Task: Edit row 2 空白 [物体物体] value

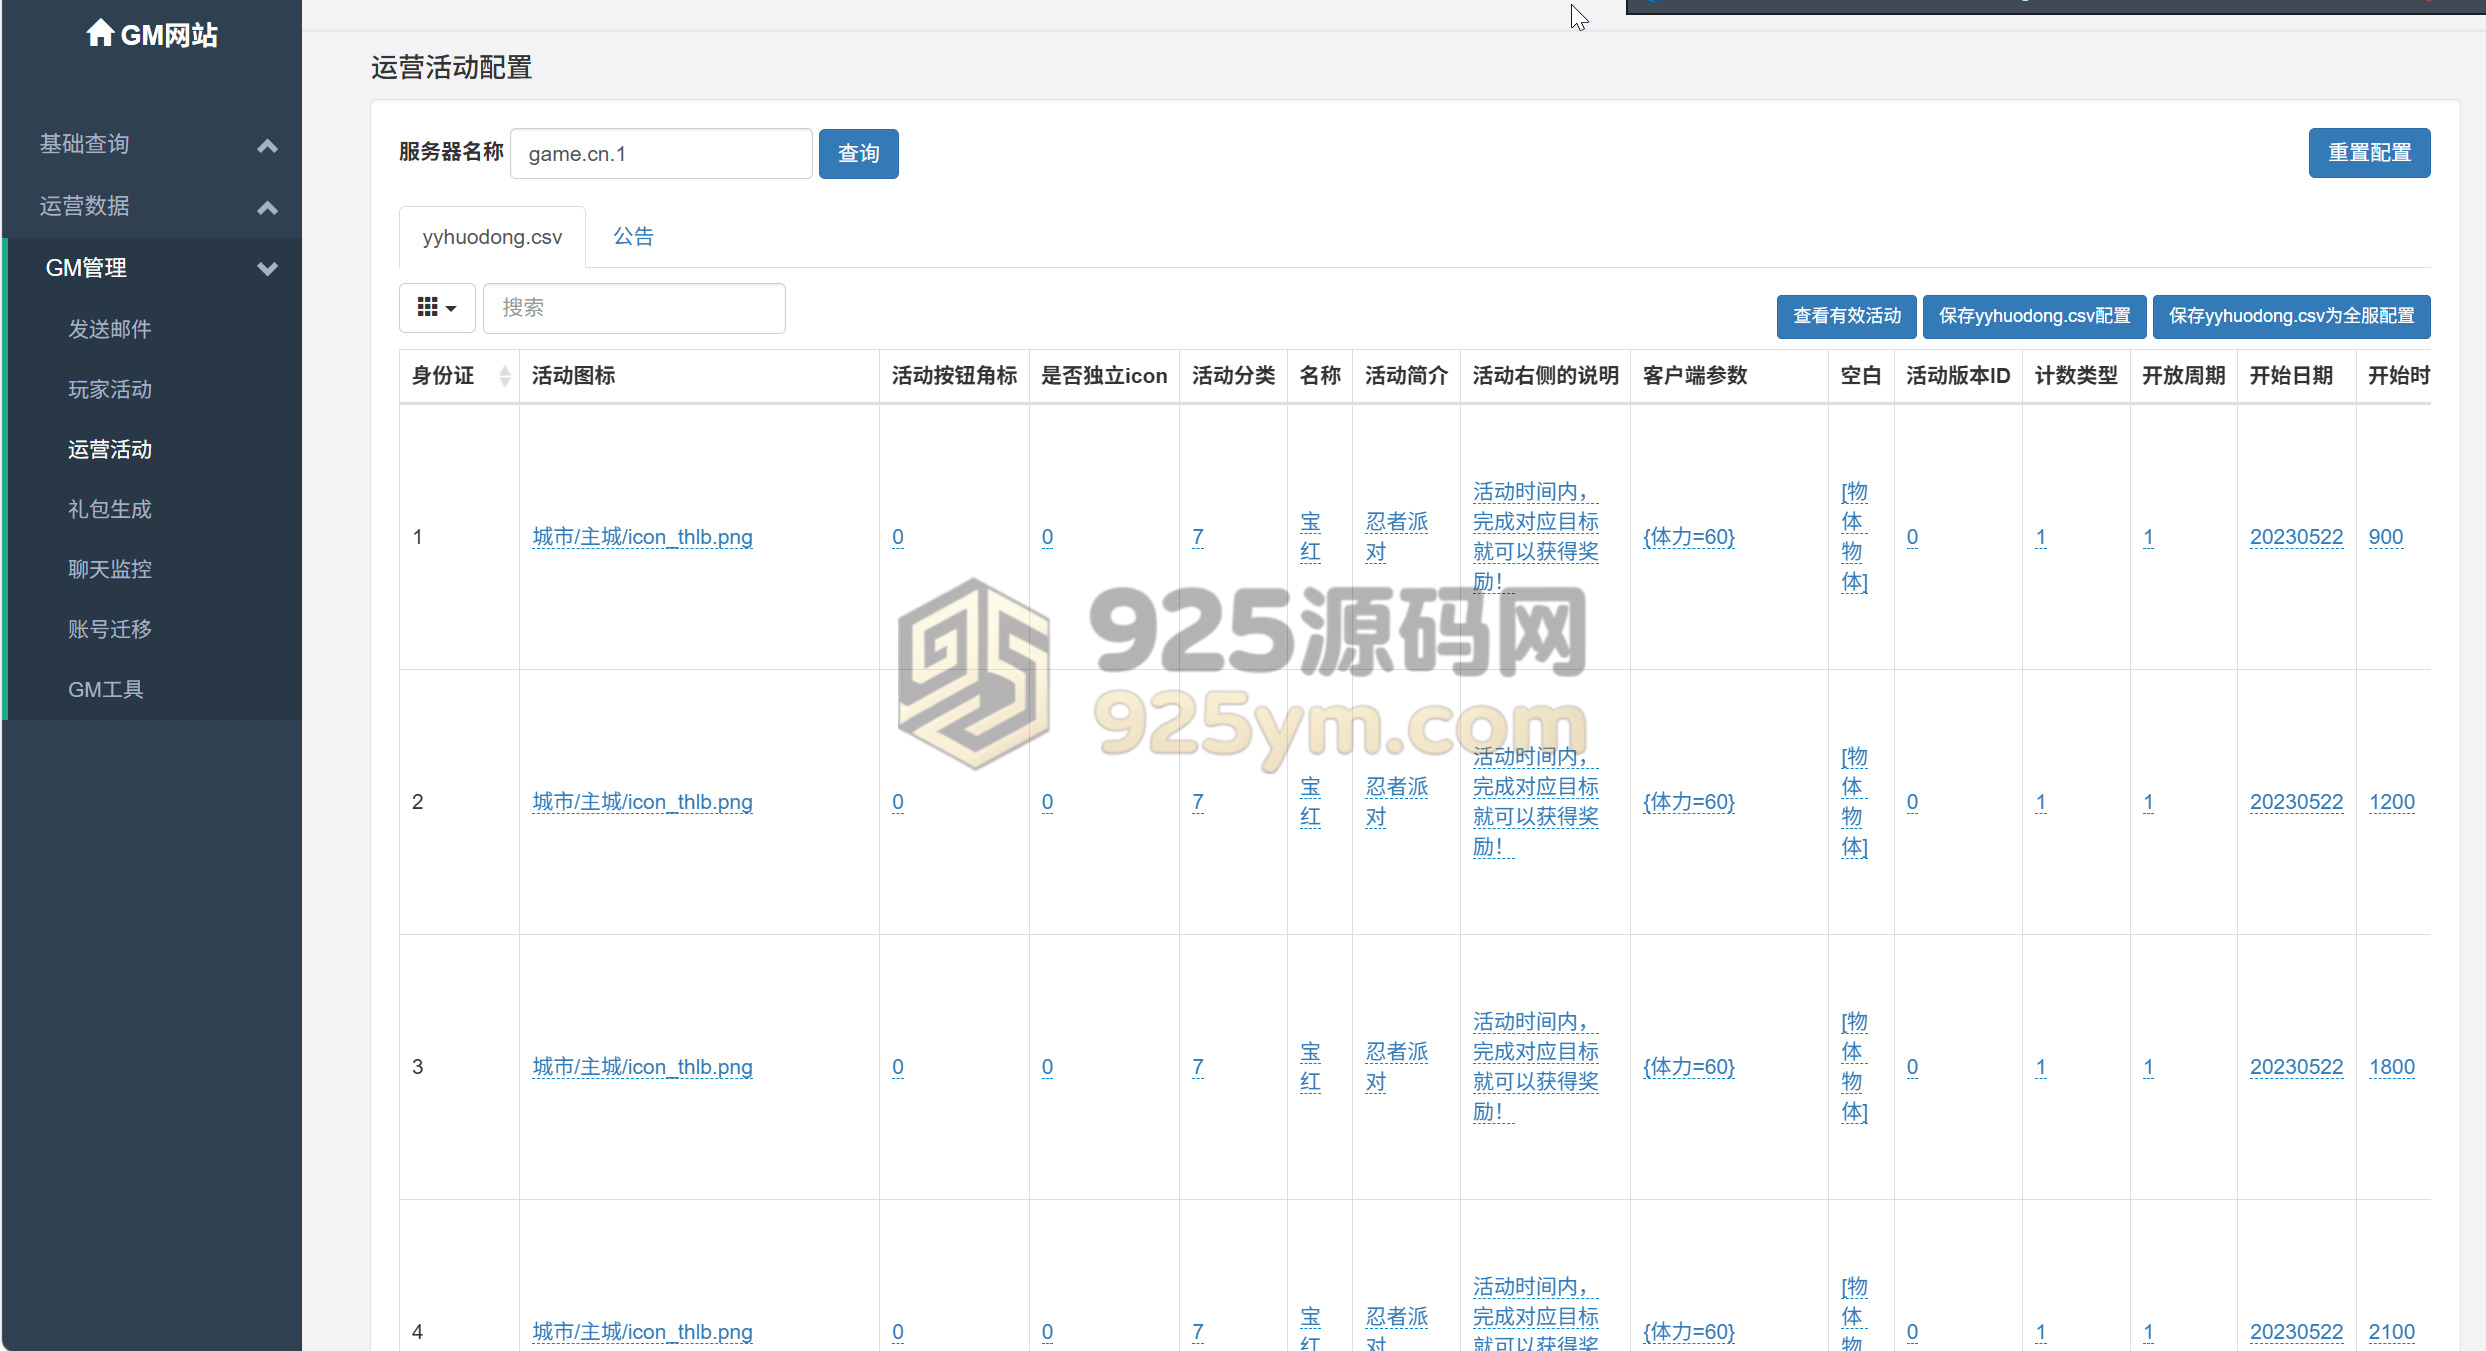Action: tap(1854, 802)
